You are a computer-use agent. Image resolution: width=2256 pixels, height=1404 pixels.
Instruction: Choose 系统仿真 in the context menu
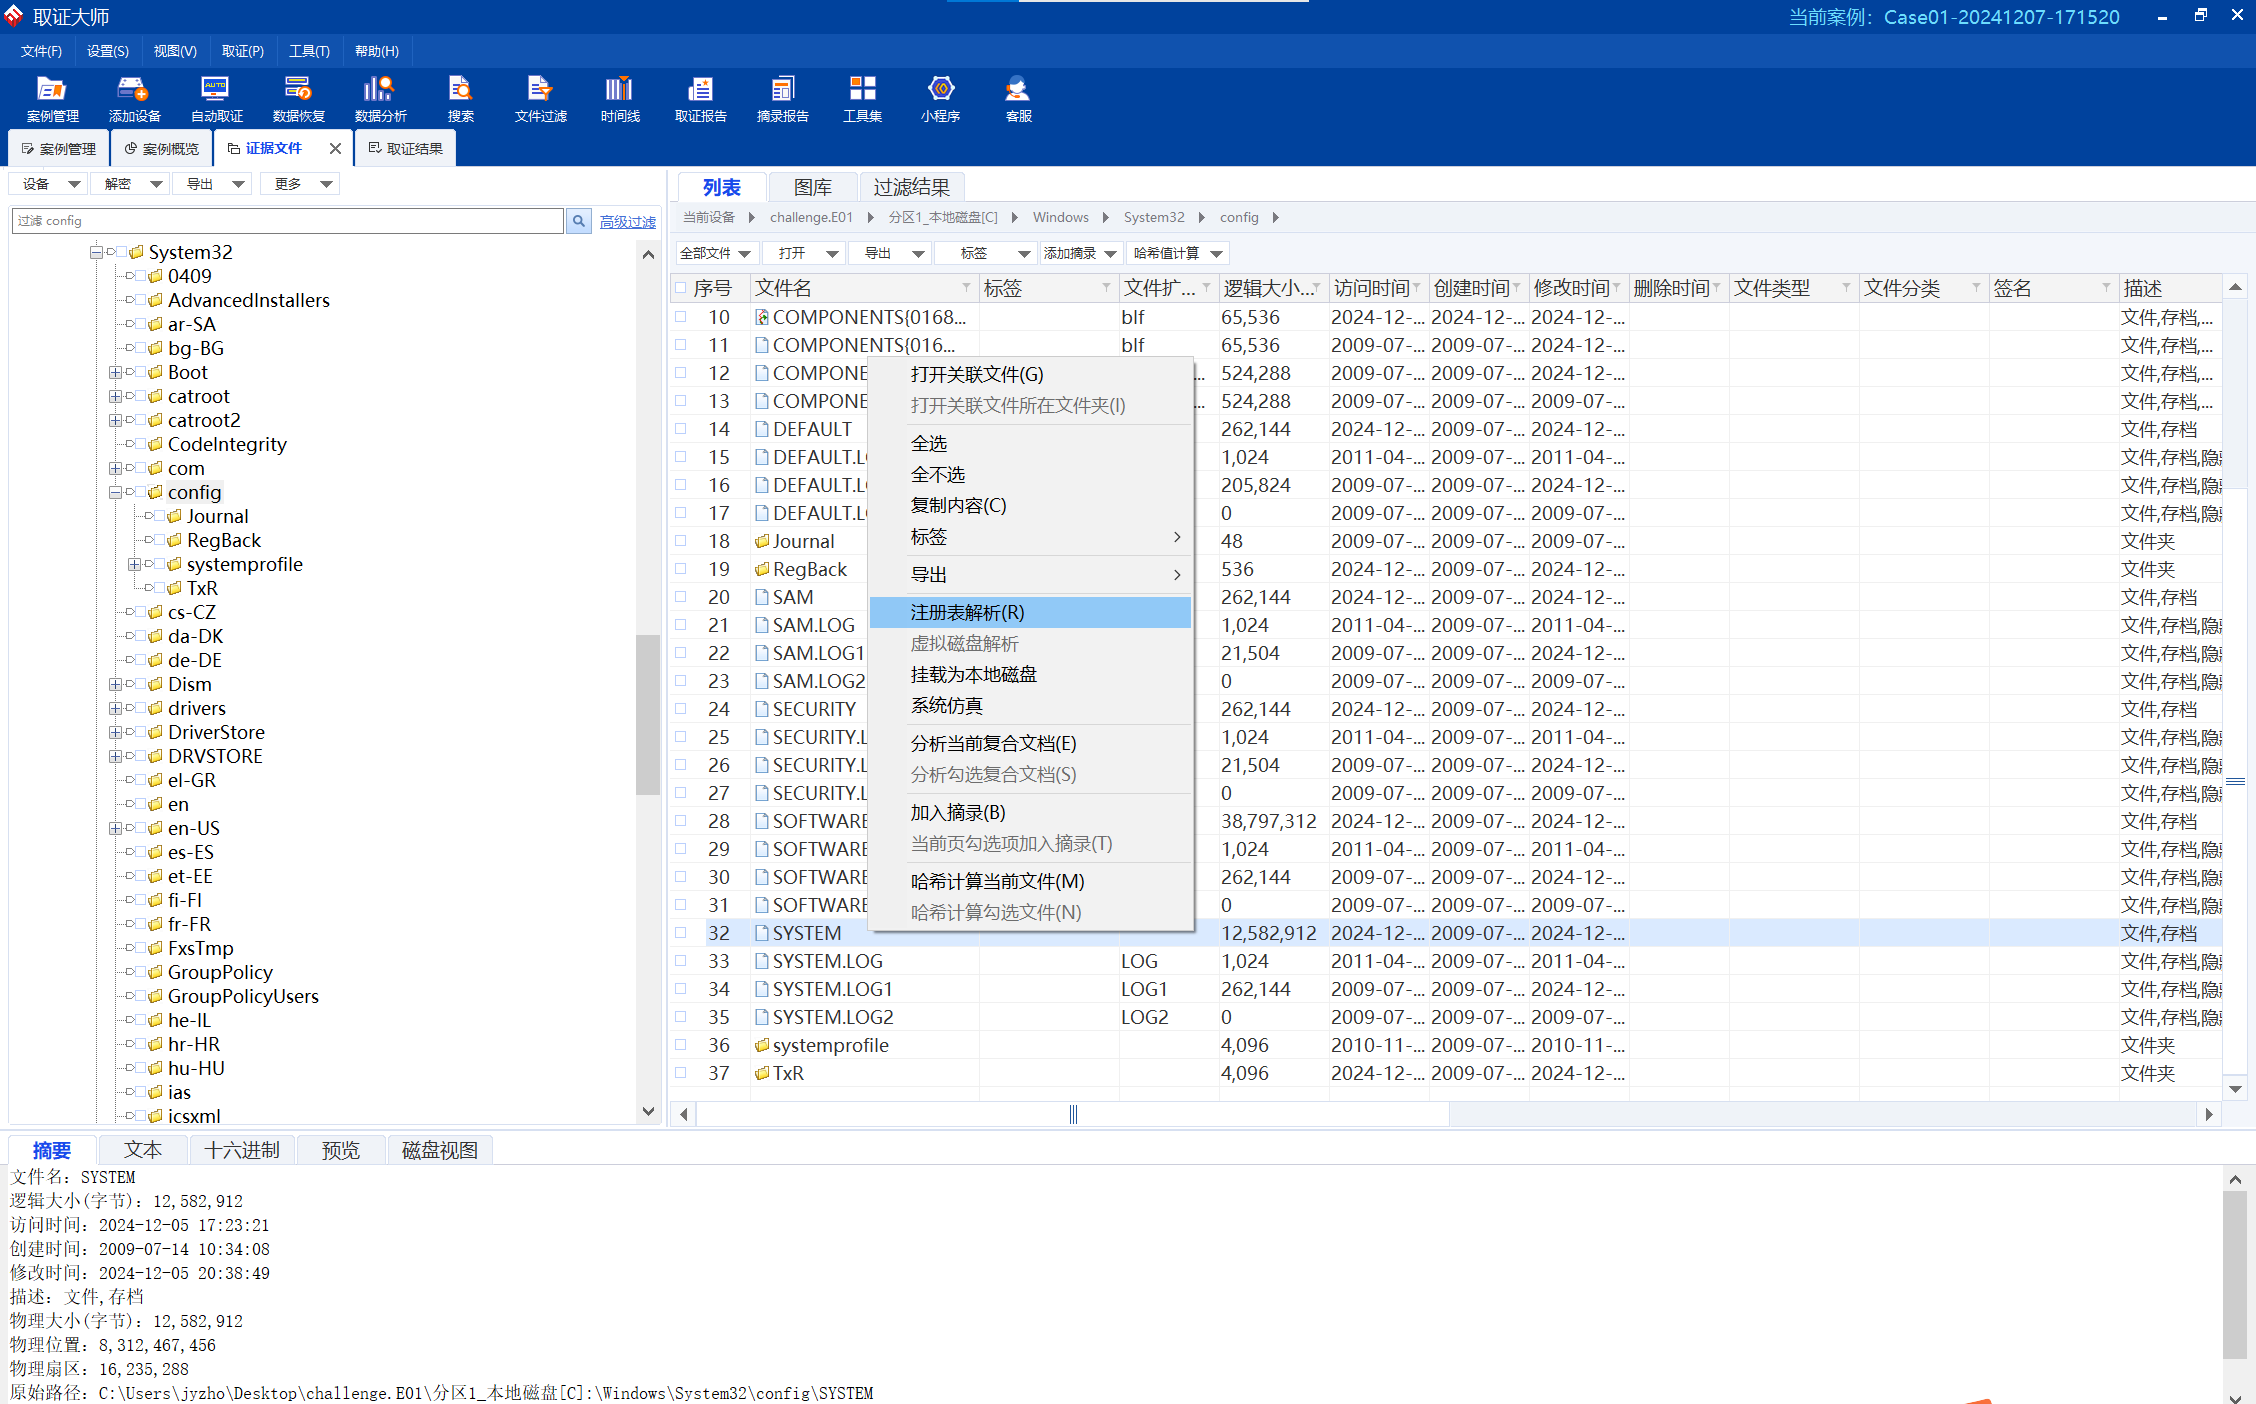click(x=1030, y=706)
